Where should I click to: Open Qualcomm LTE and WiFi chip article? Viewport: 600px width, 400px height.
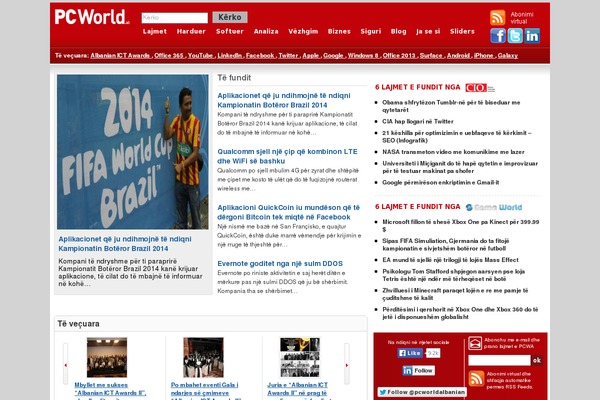coord(287,156)
